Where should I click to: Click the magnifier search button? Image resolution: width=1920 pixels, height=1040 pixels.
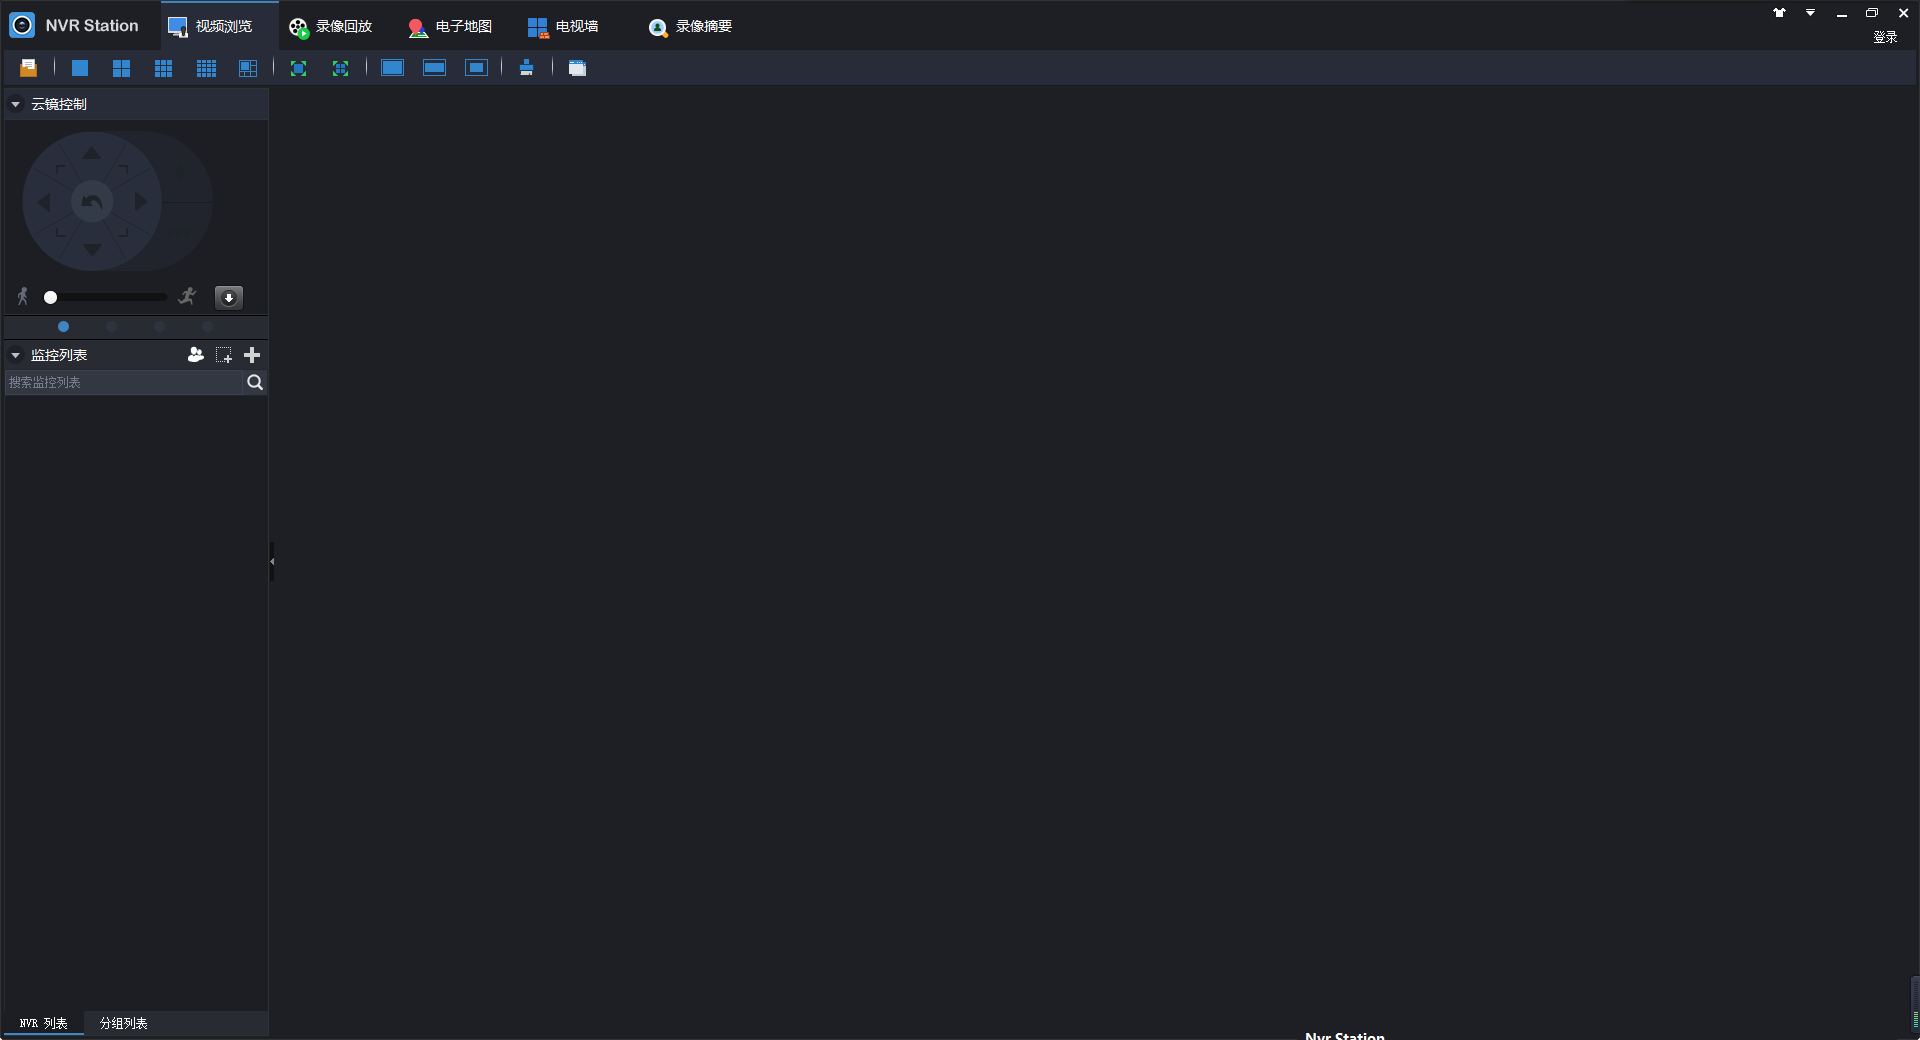255,383
